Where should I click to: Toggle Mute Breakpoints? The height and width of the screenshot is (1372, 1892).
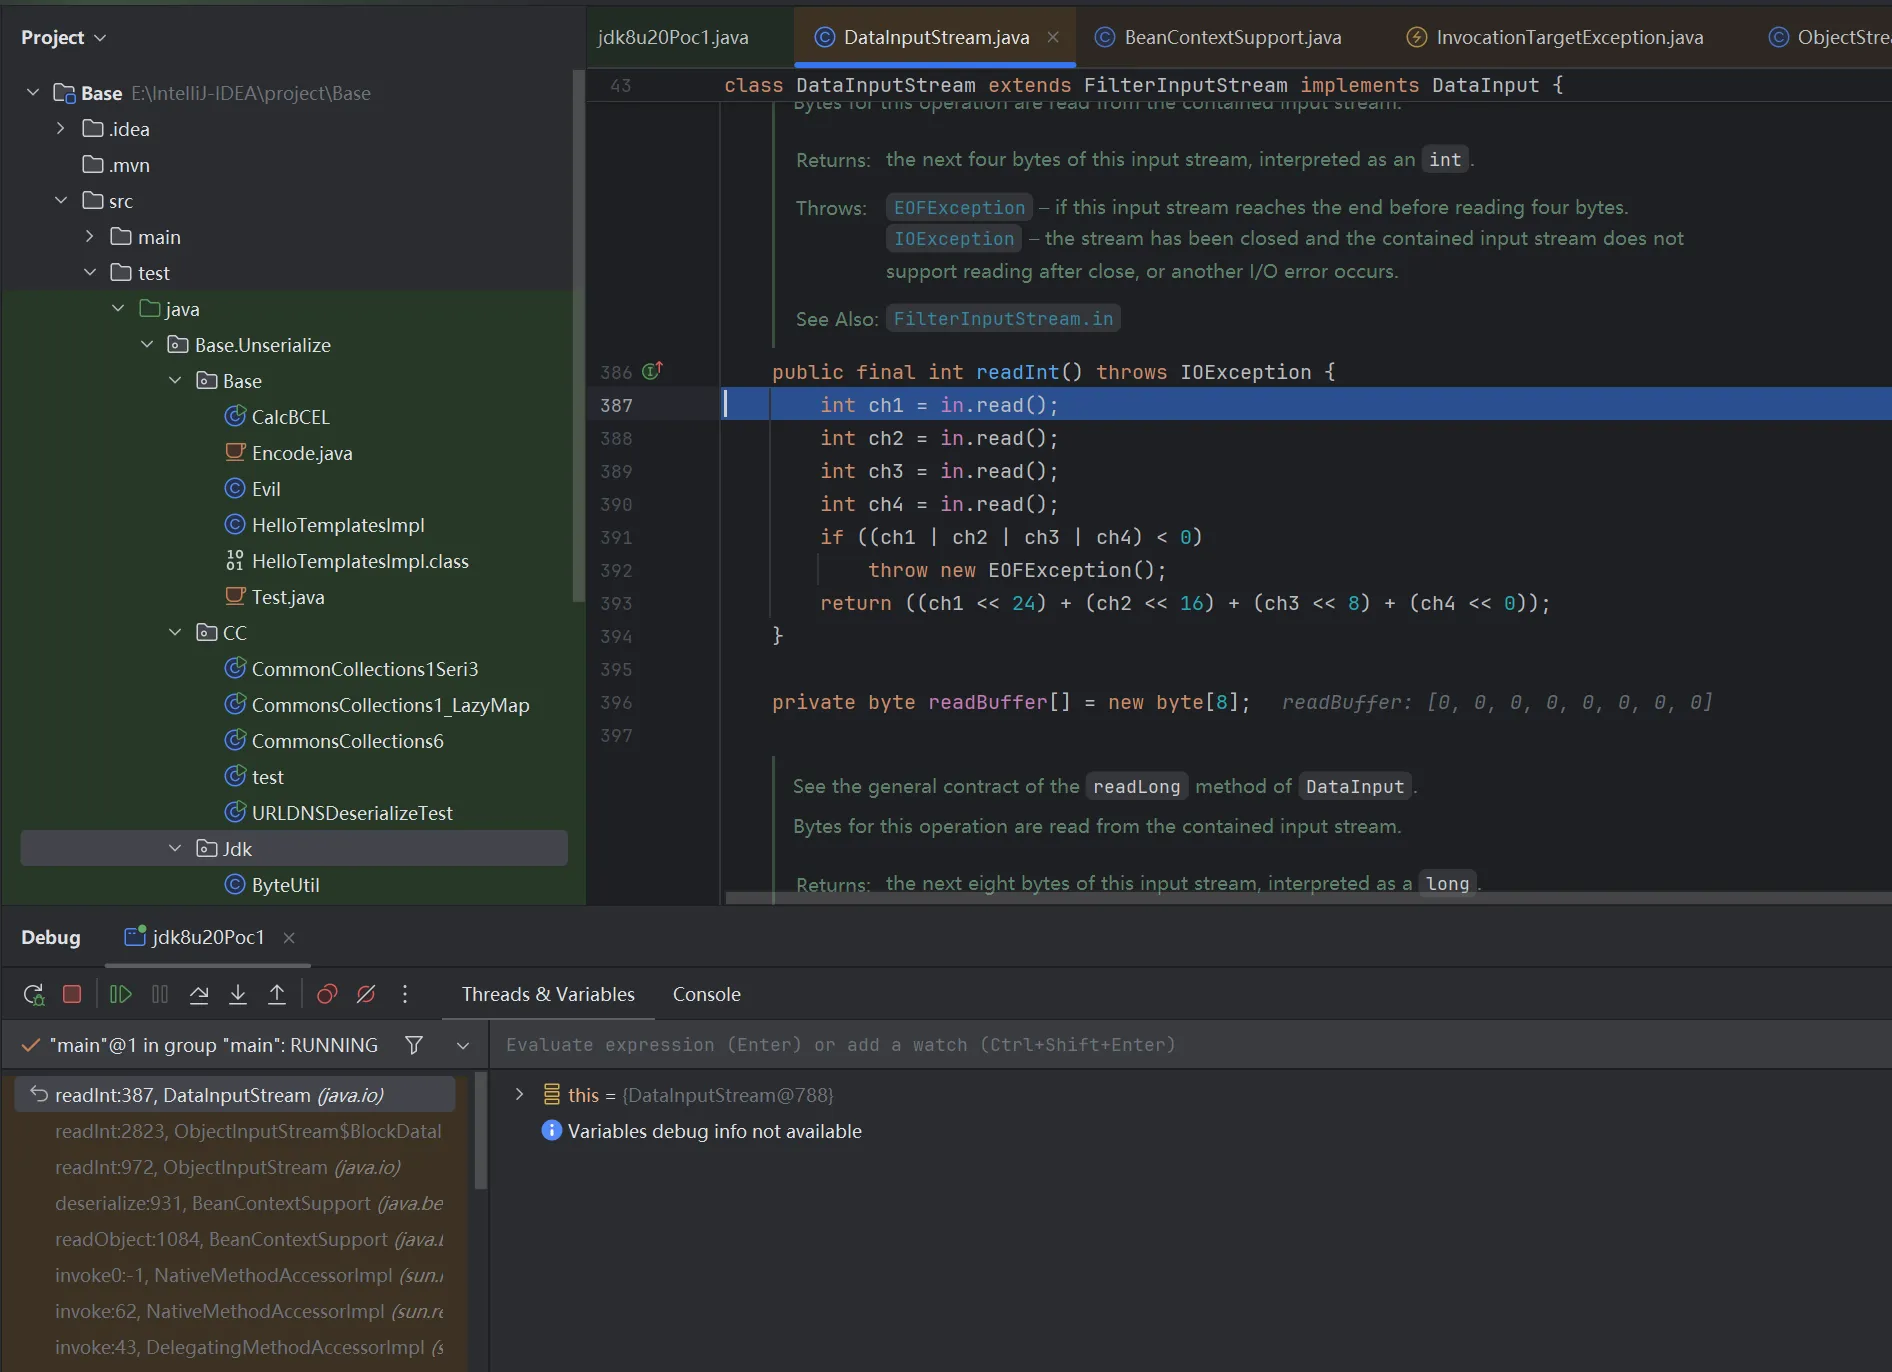pyautogui.click(x=366, y=994)
